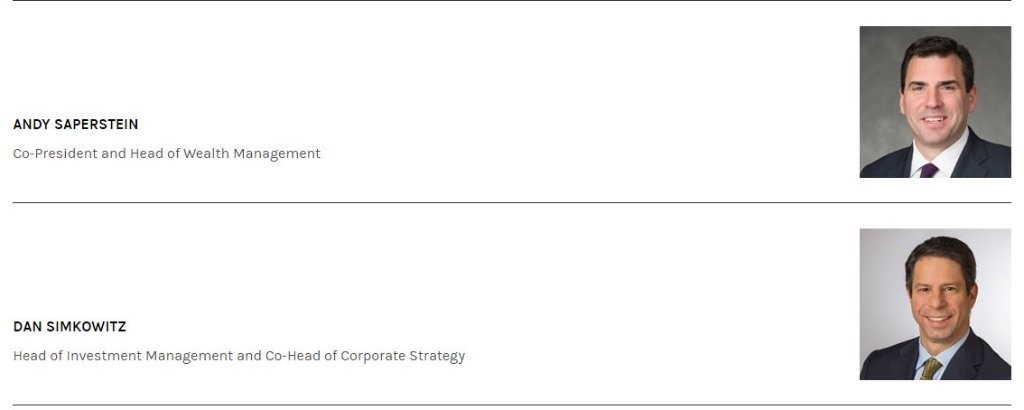Open Dan Simkowitz's headshot photo
Image resolution: width=1024 pixels, height=410 pixels.
point(935,304)
